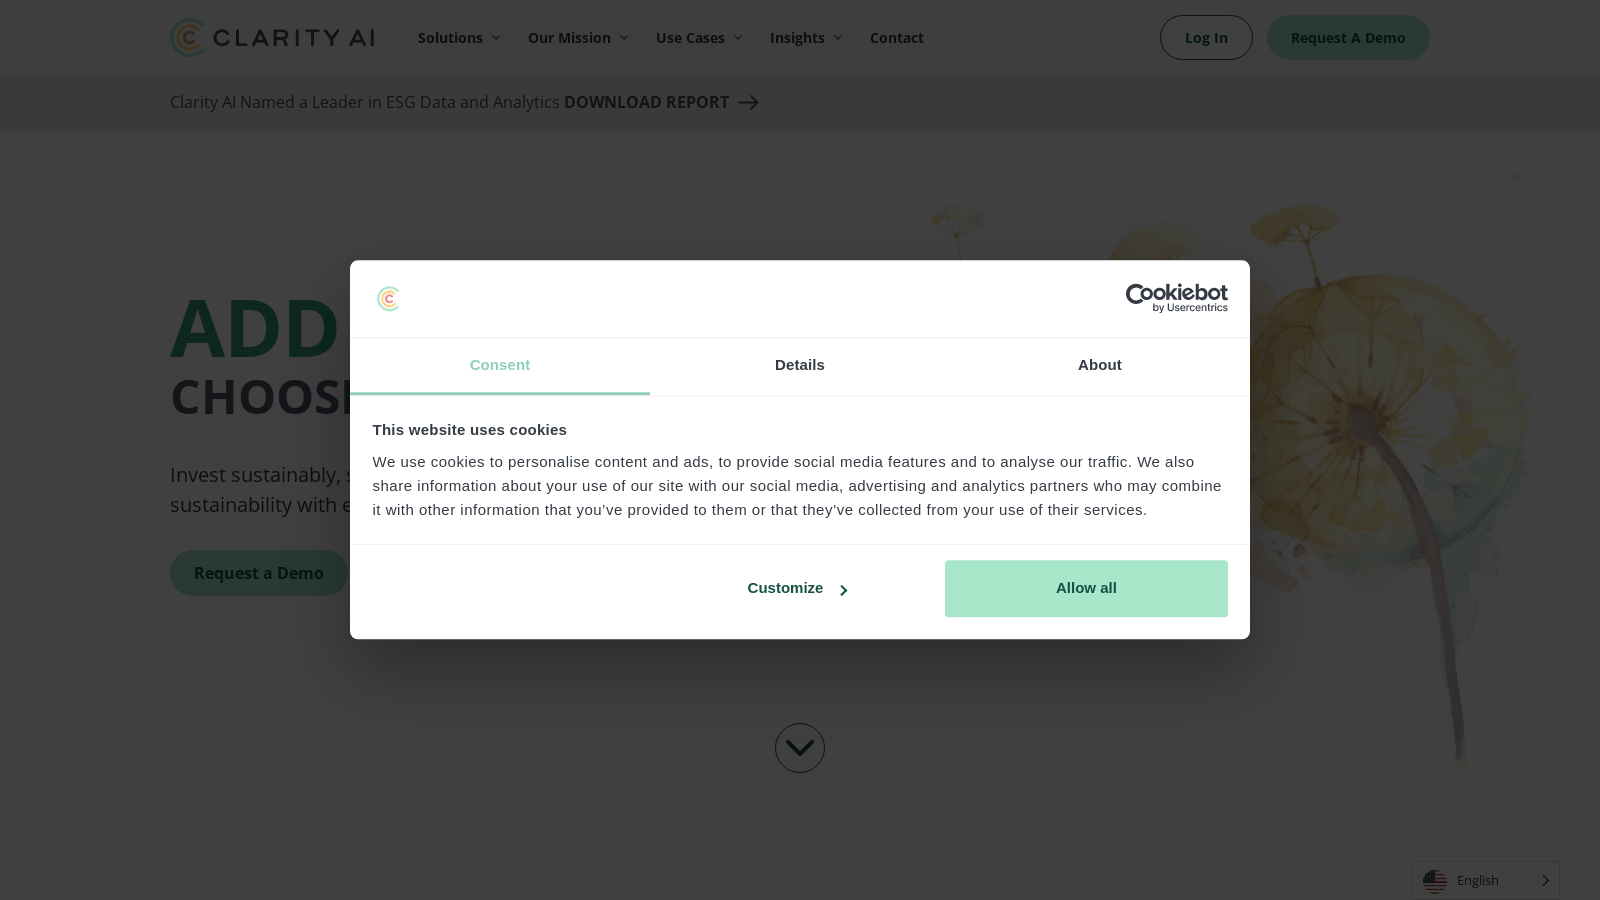1600x900 pixels.
Task: Click the circular scroll-down arrow icon
Action: 800,748
